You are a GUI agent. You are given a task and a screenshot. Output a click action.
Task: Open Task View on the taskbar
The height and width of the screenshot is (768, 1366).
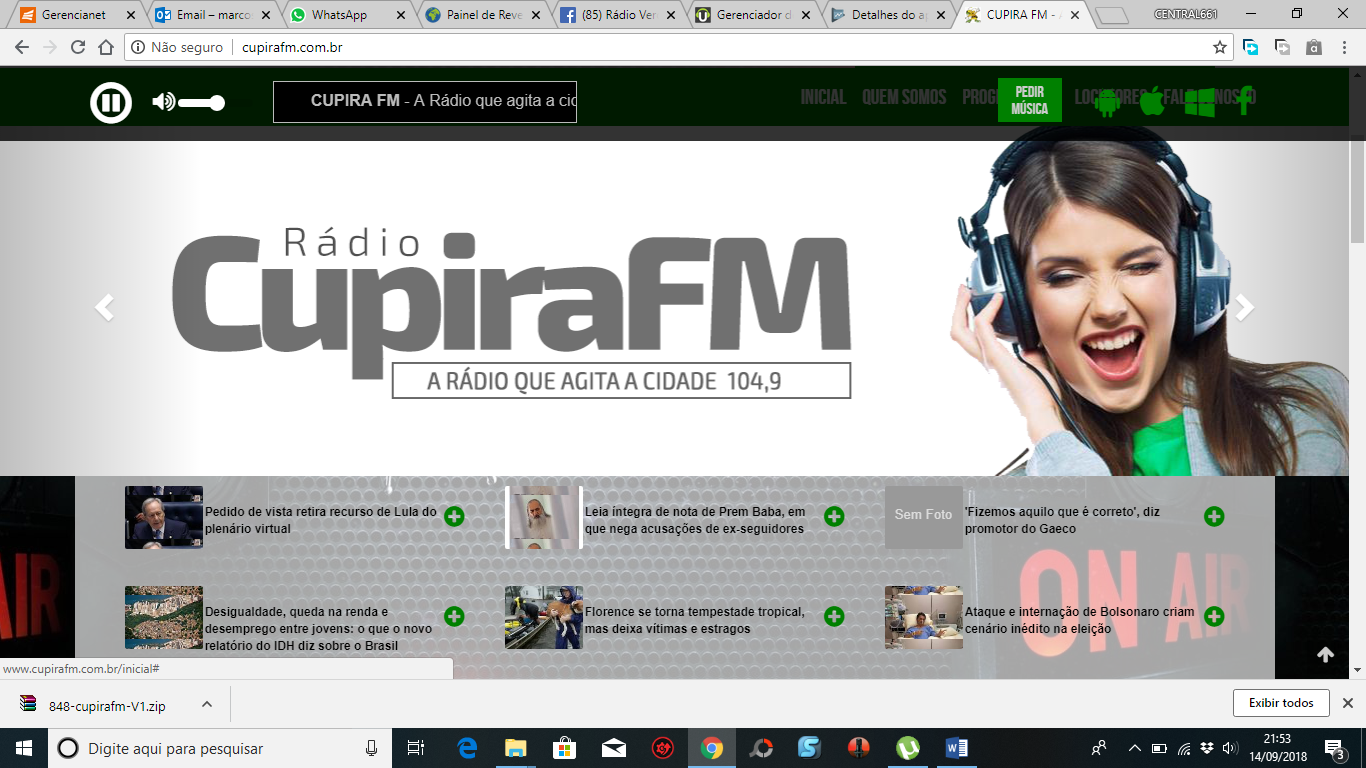click(x=416, y=748)
